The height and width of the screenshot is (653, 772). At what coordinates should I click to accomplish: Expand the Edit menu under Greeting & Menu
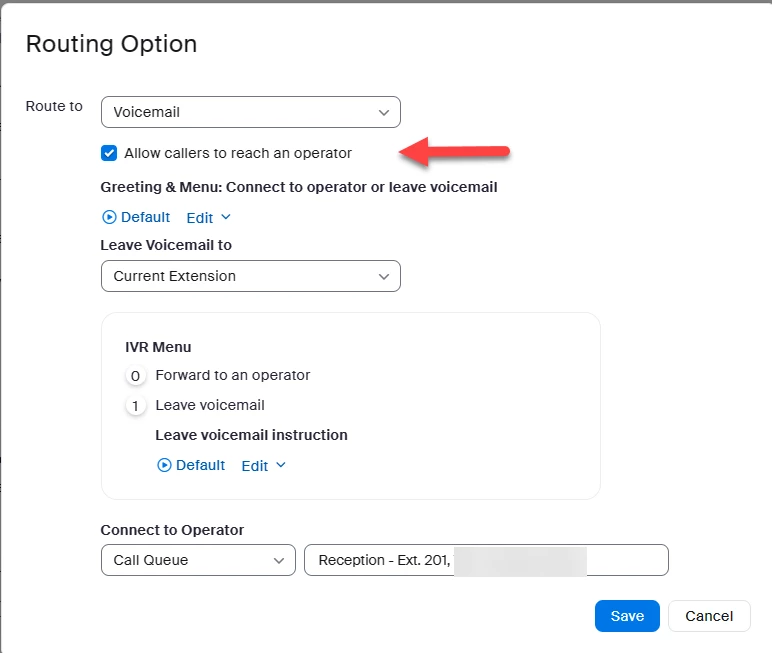click(208, 217)
